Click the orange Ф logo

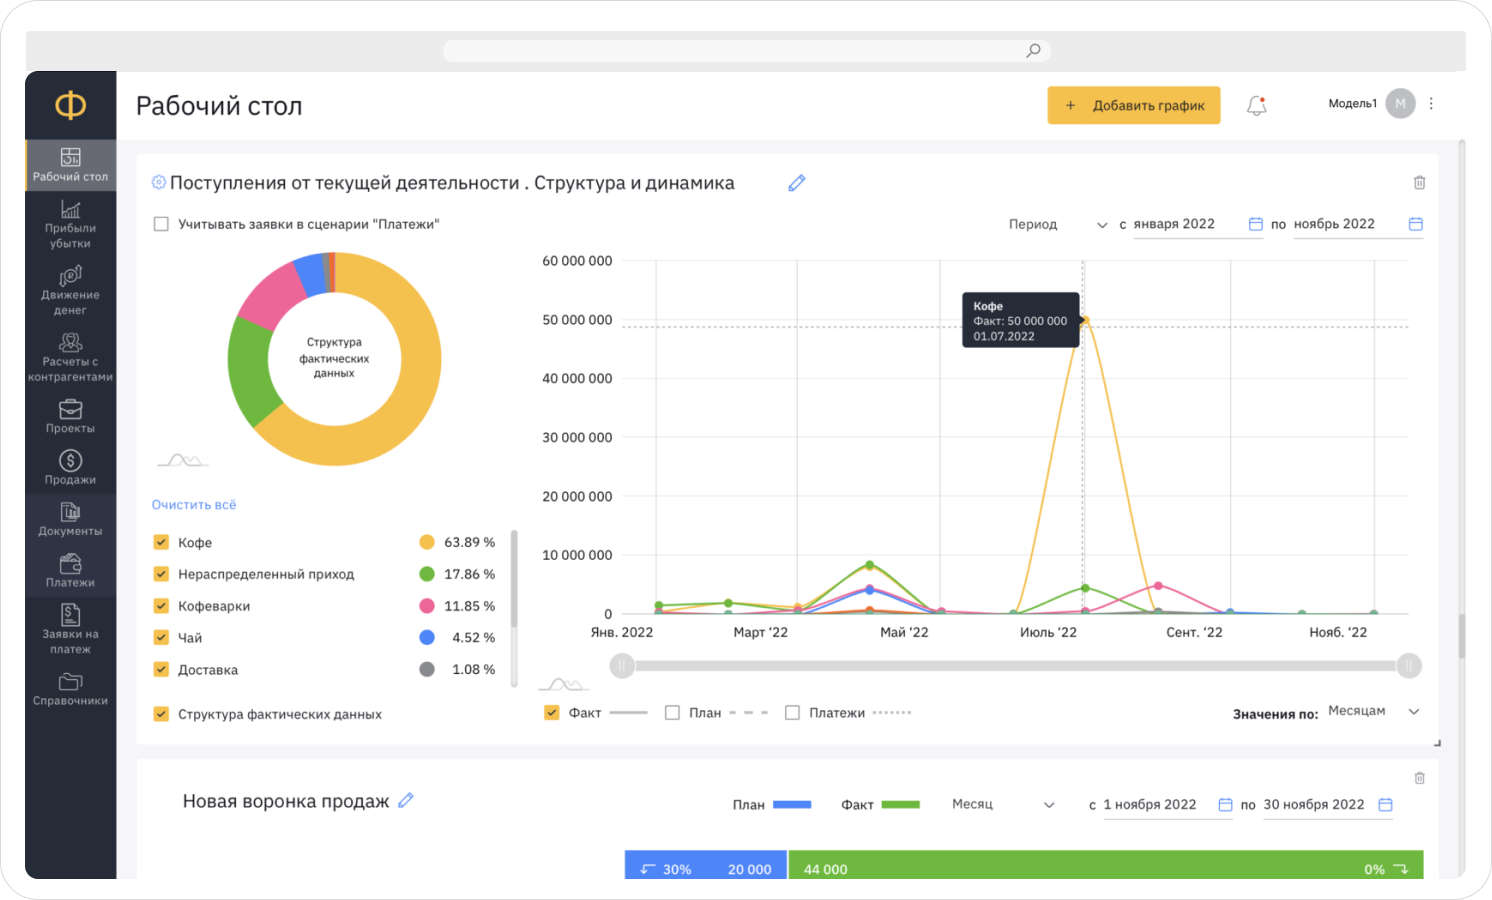point(70,105)
